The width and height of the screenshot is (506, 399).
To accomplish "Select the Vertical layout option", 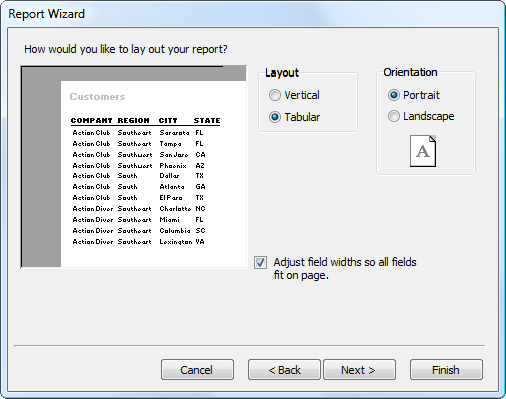I will (x=294, y=95).
